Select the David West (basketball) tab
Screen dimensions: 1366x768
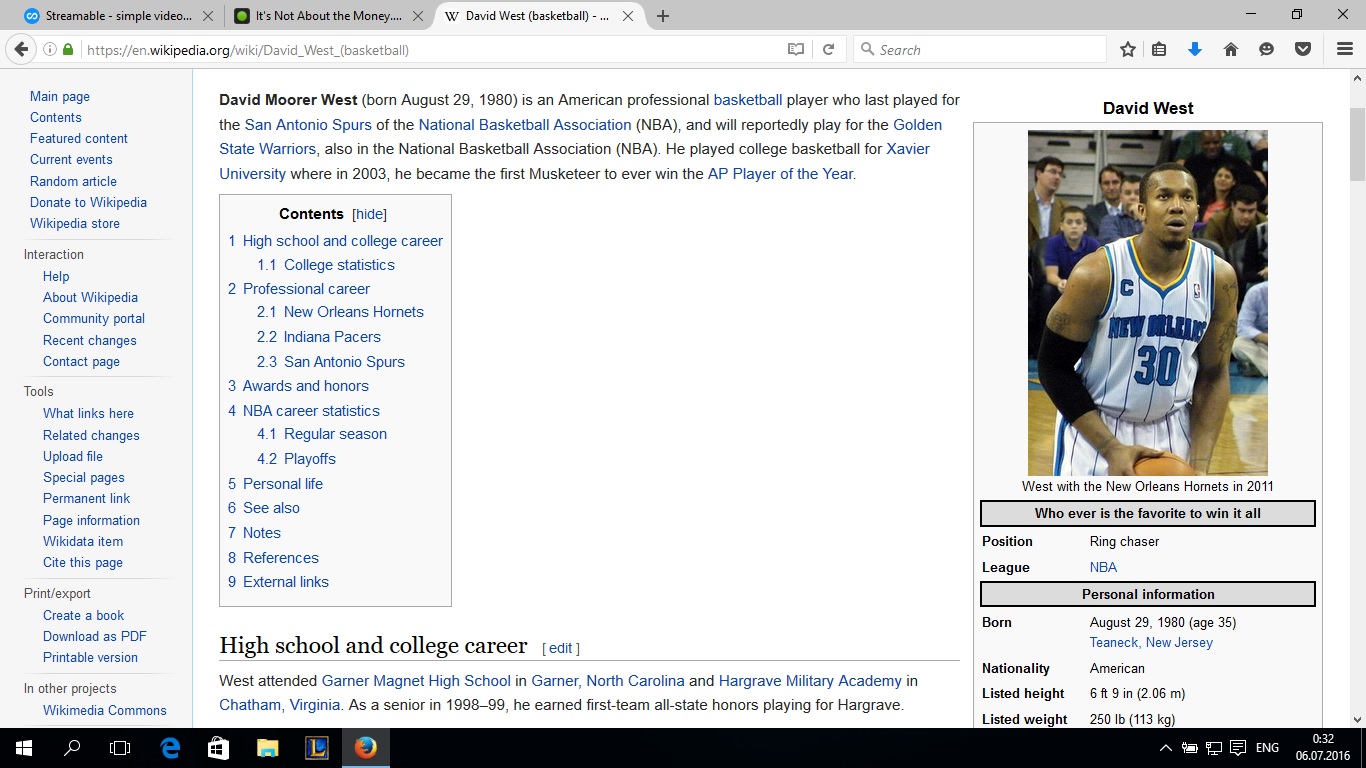click(539, 16)
